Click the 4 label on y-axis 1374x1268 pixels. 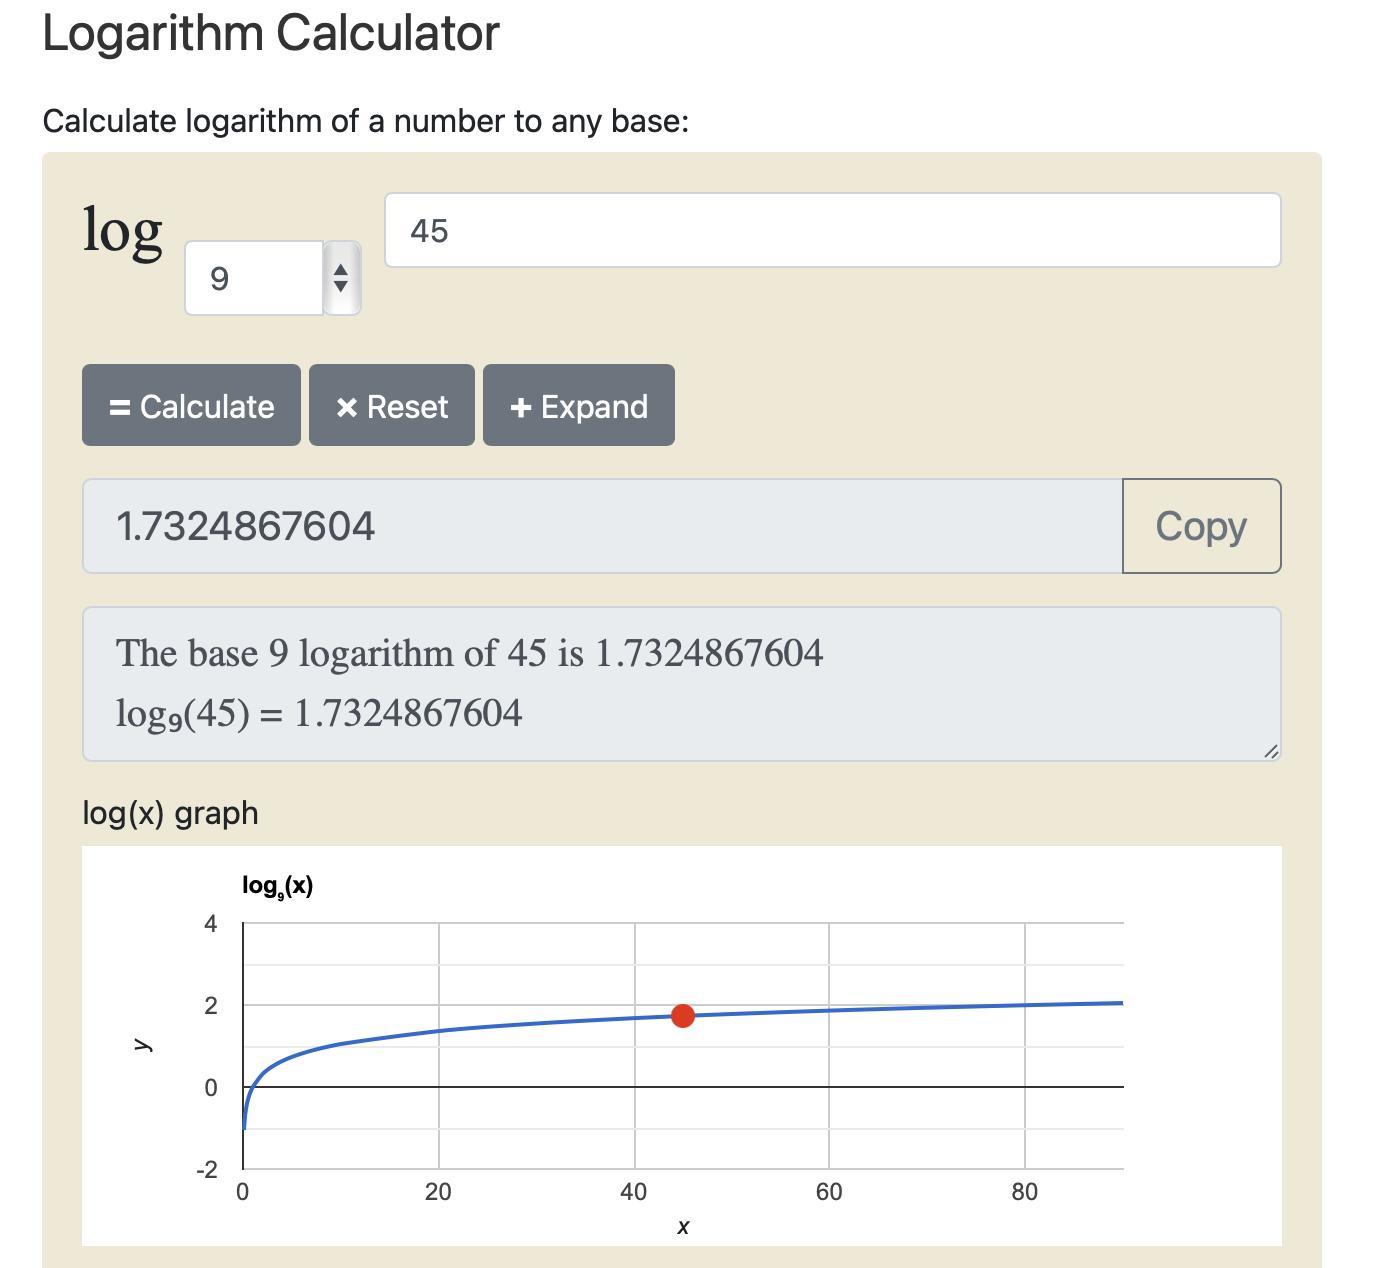click(x=210, y=924)
